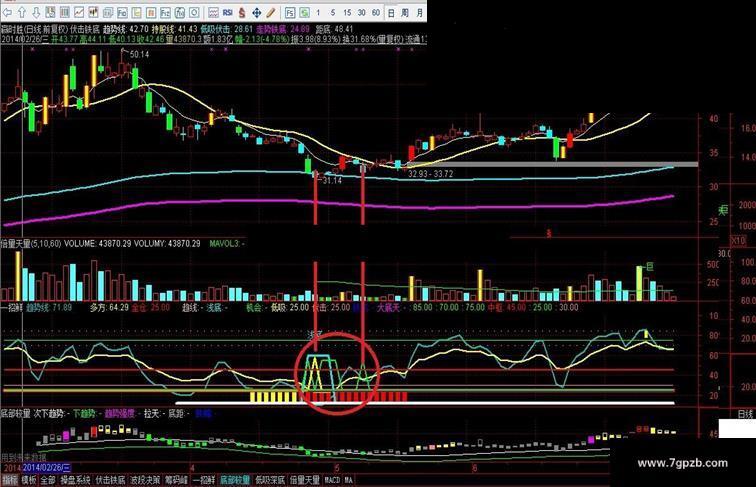Screen dimensions: 756x487
Task: Click the wave indicator toolbar icon
Action: pos(213,13)
